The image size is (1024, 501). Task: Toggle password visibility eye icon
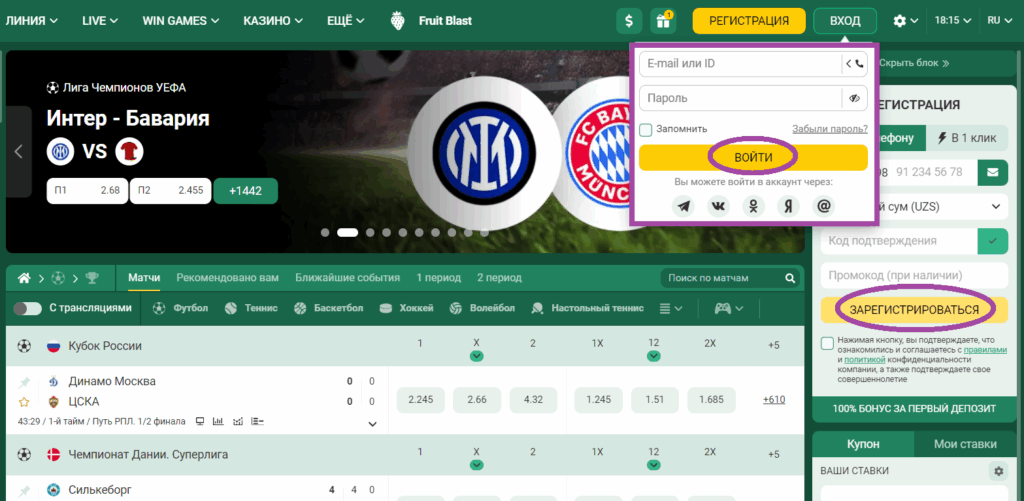point(854,98)
